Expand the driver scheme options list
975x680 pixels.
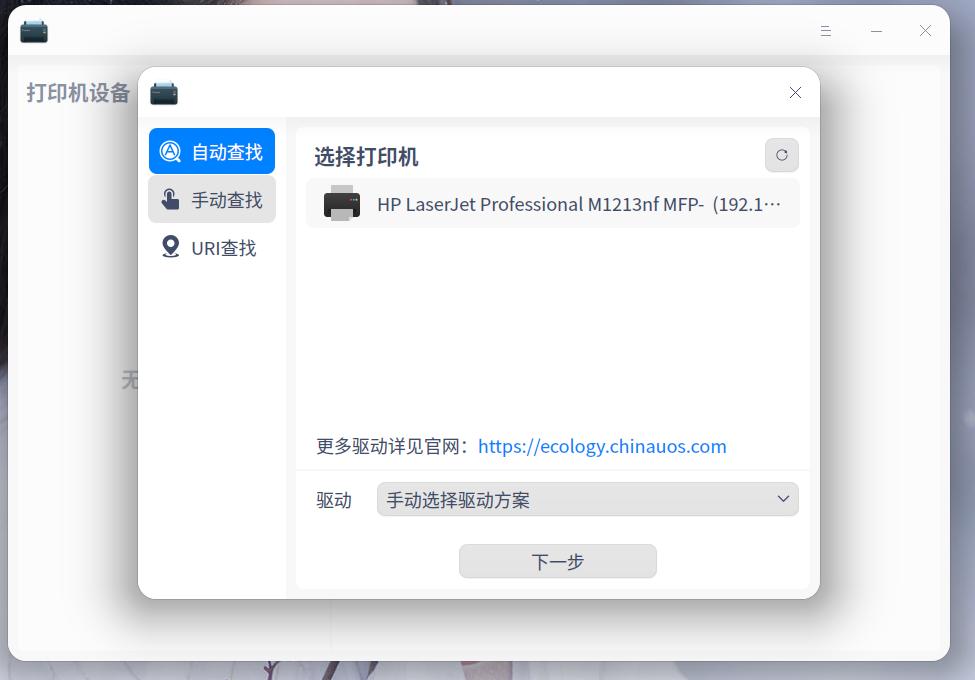(x=586, y=499)
